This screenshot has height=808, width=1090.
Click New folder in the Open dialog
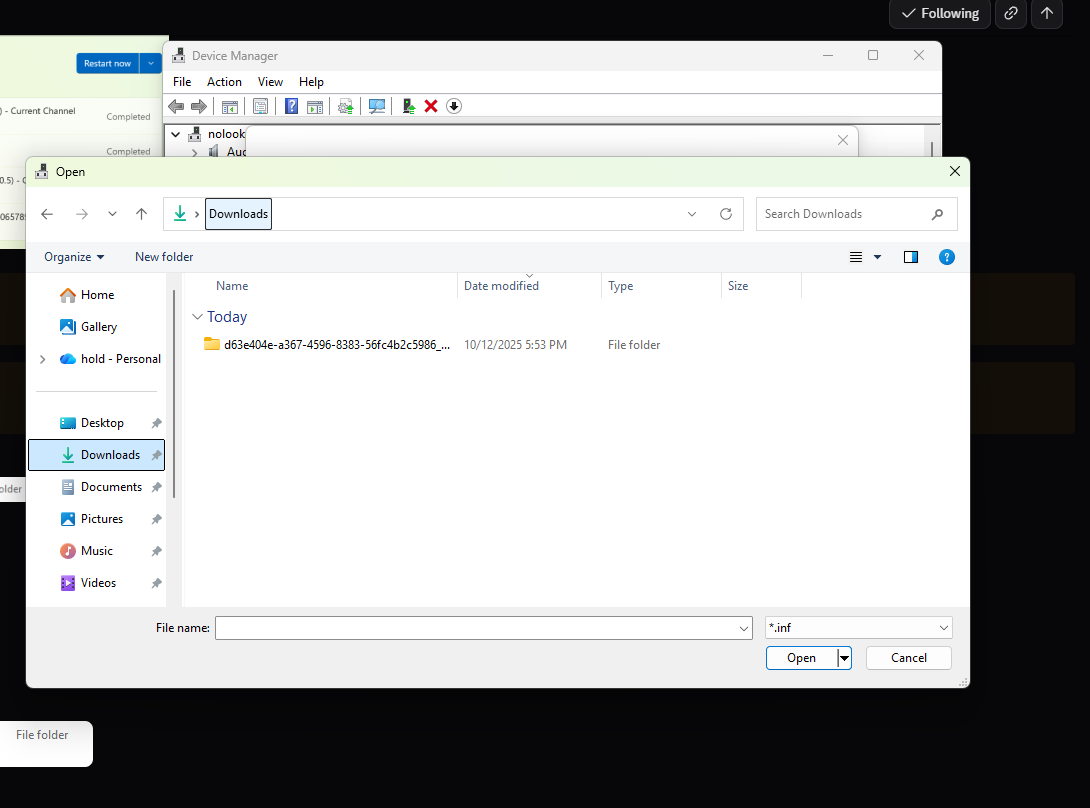click(x=164, y=257)
